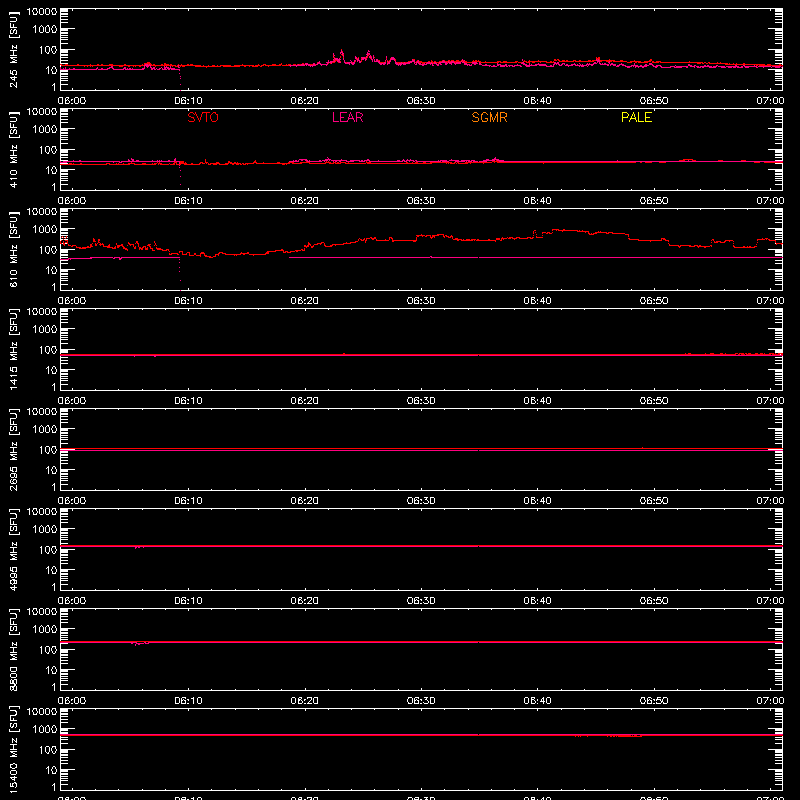
Task: Click the SVTO station legend label
Action: (203, 117)
